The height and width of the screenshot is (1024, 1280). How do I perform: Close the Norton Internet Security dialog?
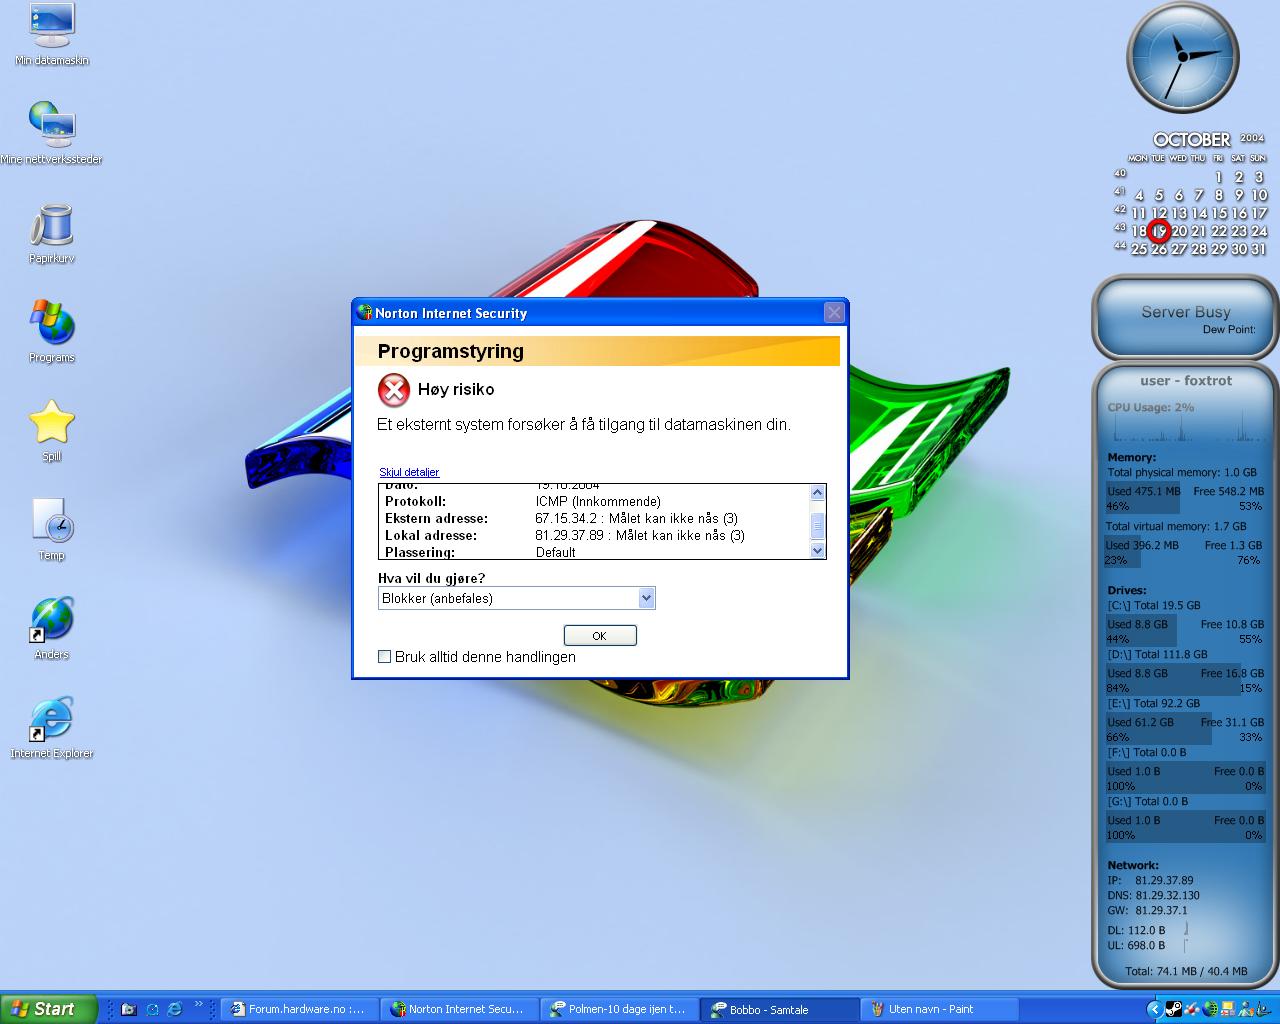834,313
